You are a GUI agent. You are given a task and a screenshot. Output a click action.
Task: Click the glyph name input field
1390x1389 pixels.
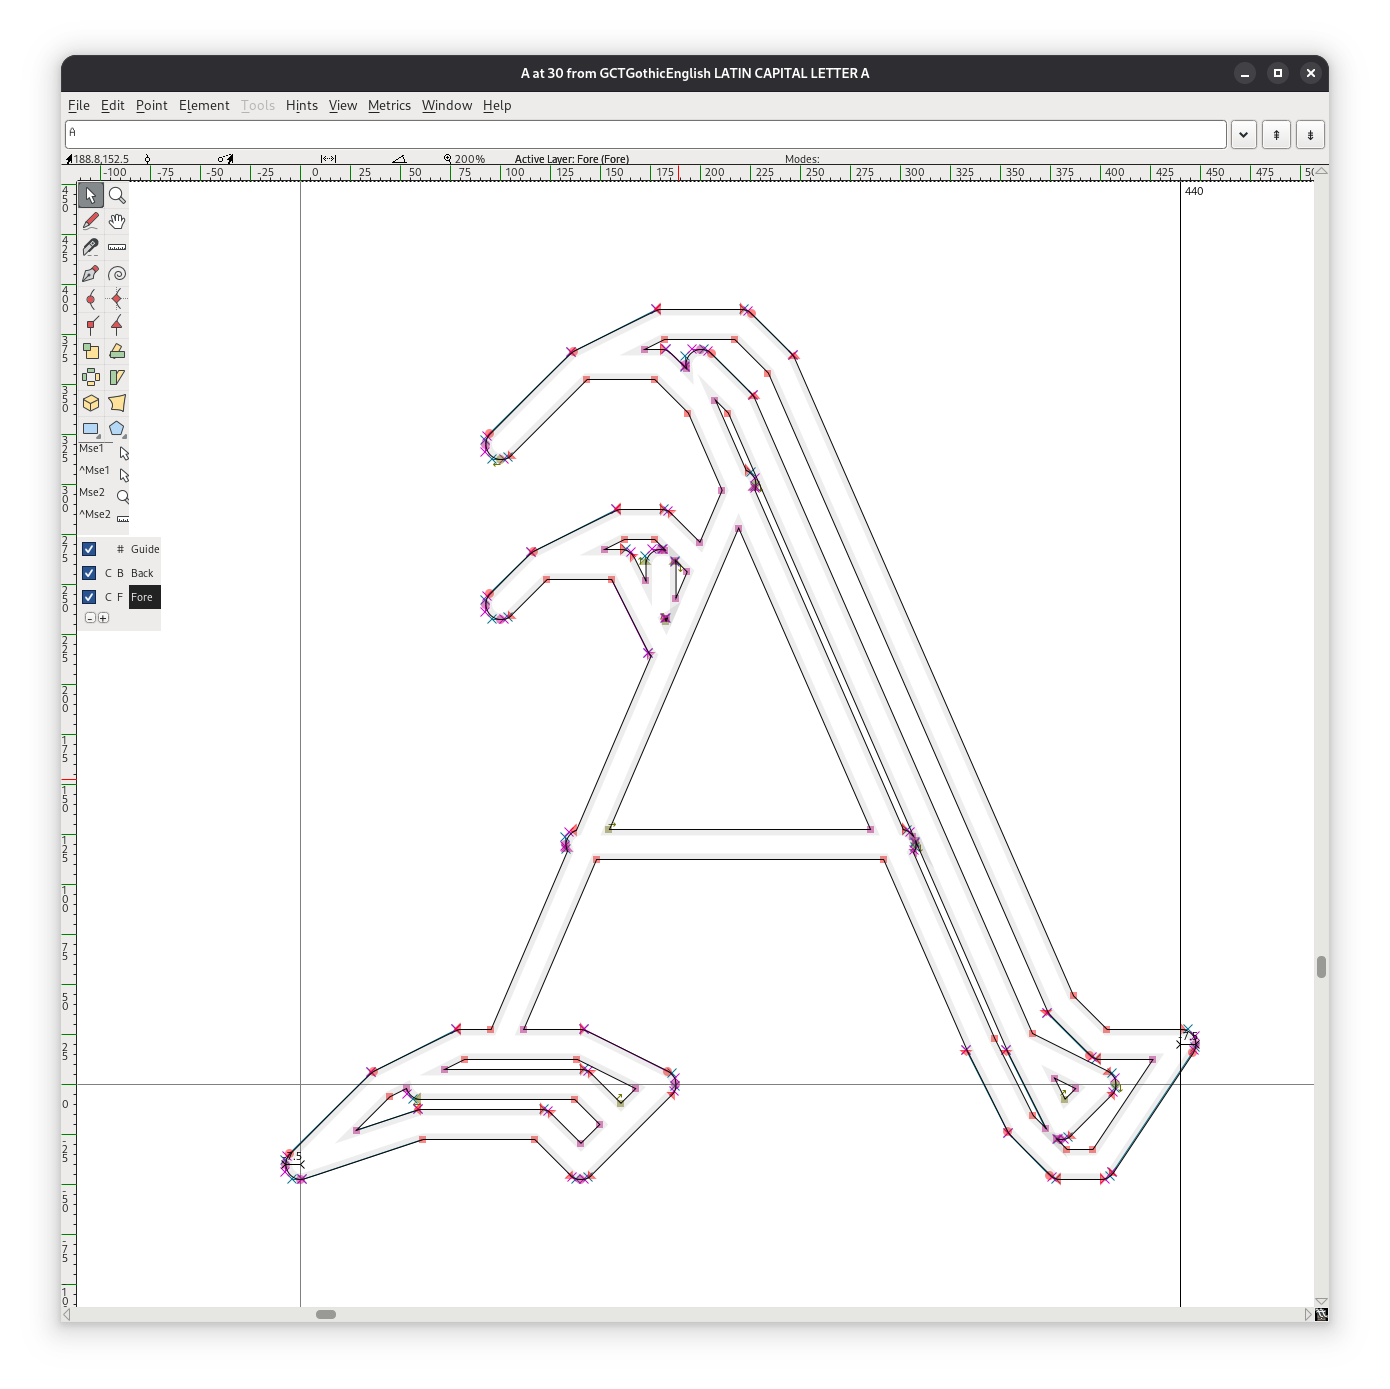pyautogui.click(x=645, y=134)
